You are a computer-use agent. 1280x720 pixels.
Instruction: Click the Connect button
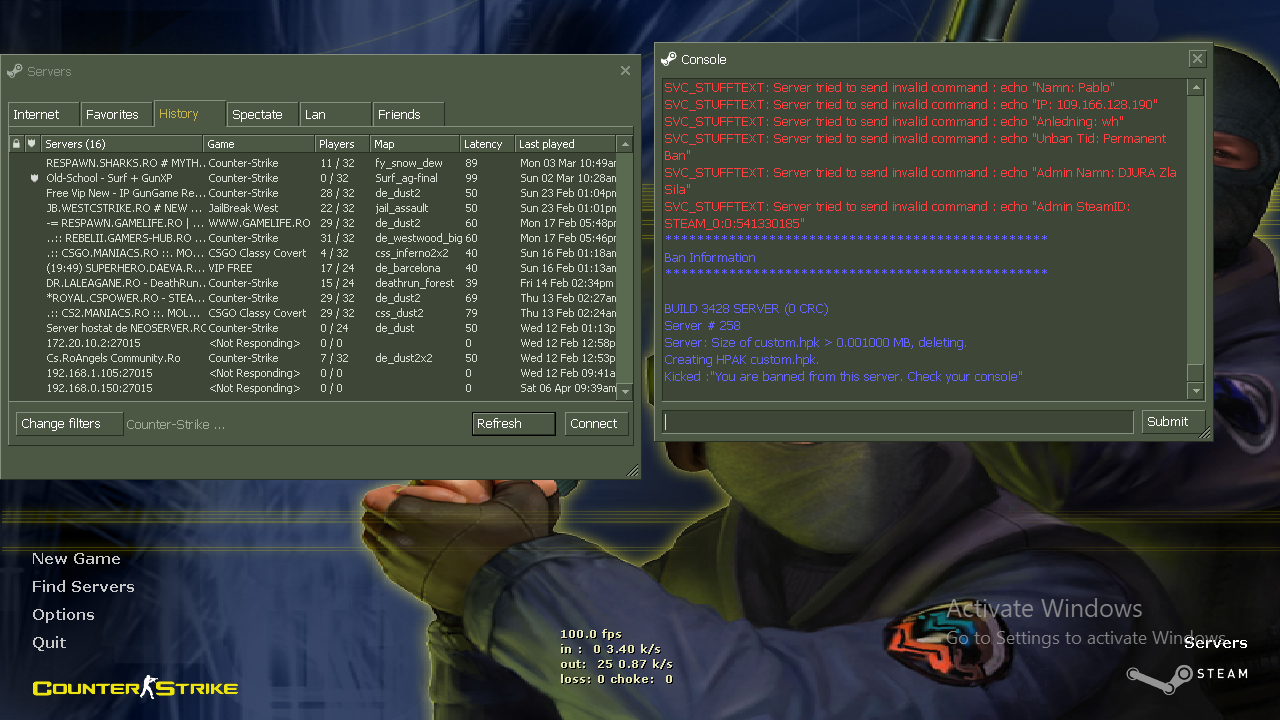tap(597, 424)
